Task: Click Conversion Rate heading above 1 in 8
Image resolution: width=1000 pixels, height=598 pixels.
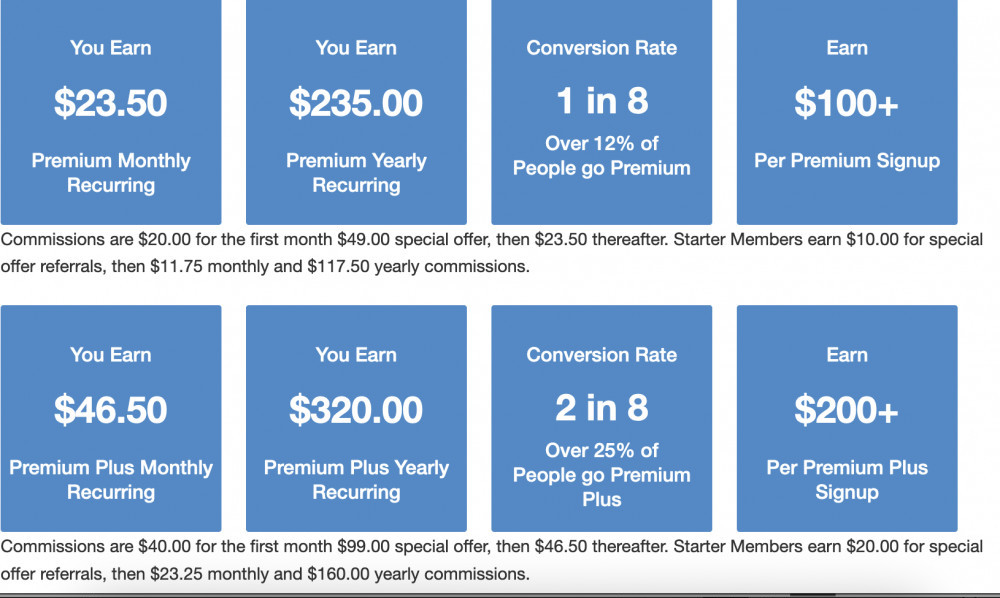Action: [x=602, y=48]
